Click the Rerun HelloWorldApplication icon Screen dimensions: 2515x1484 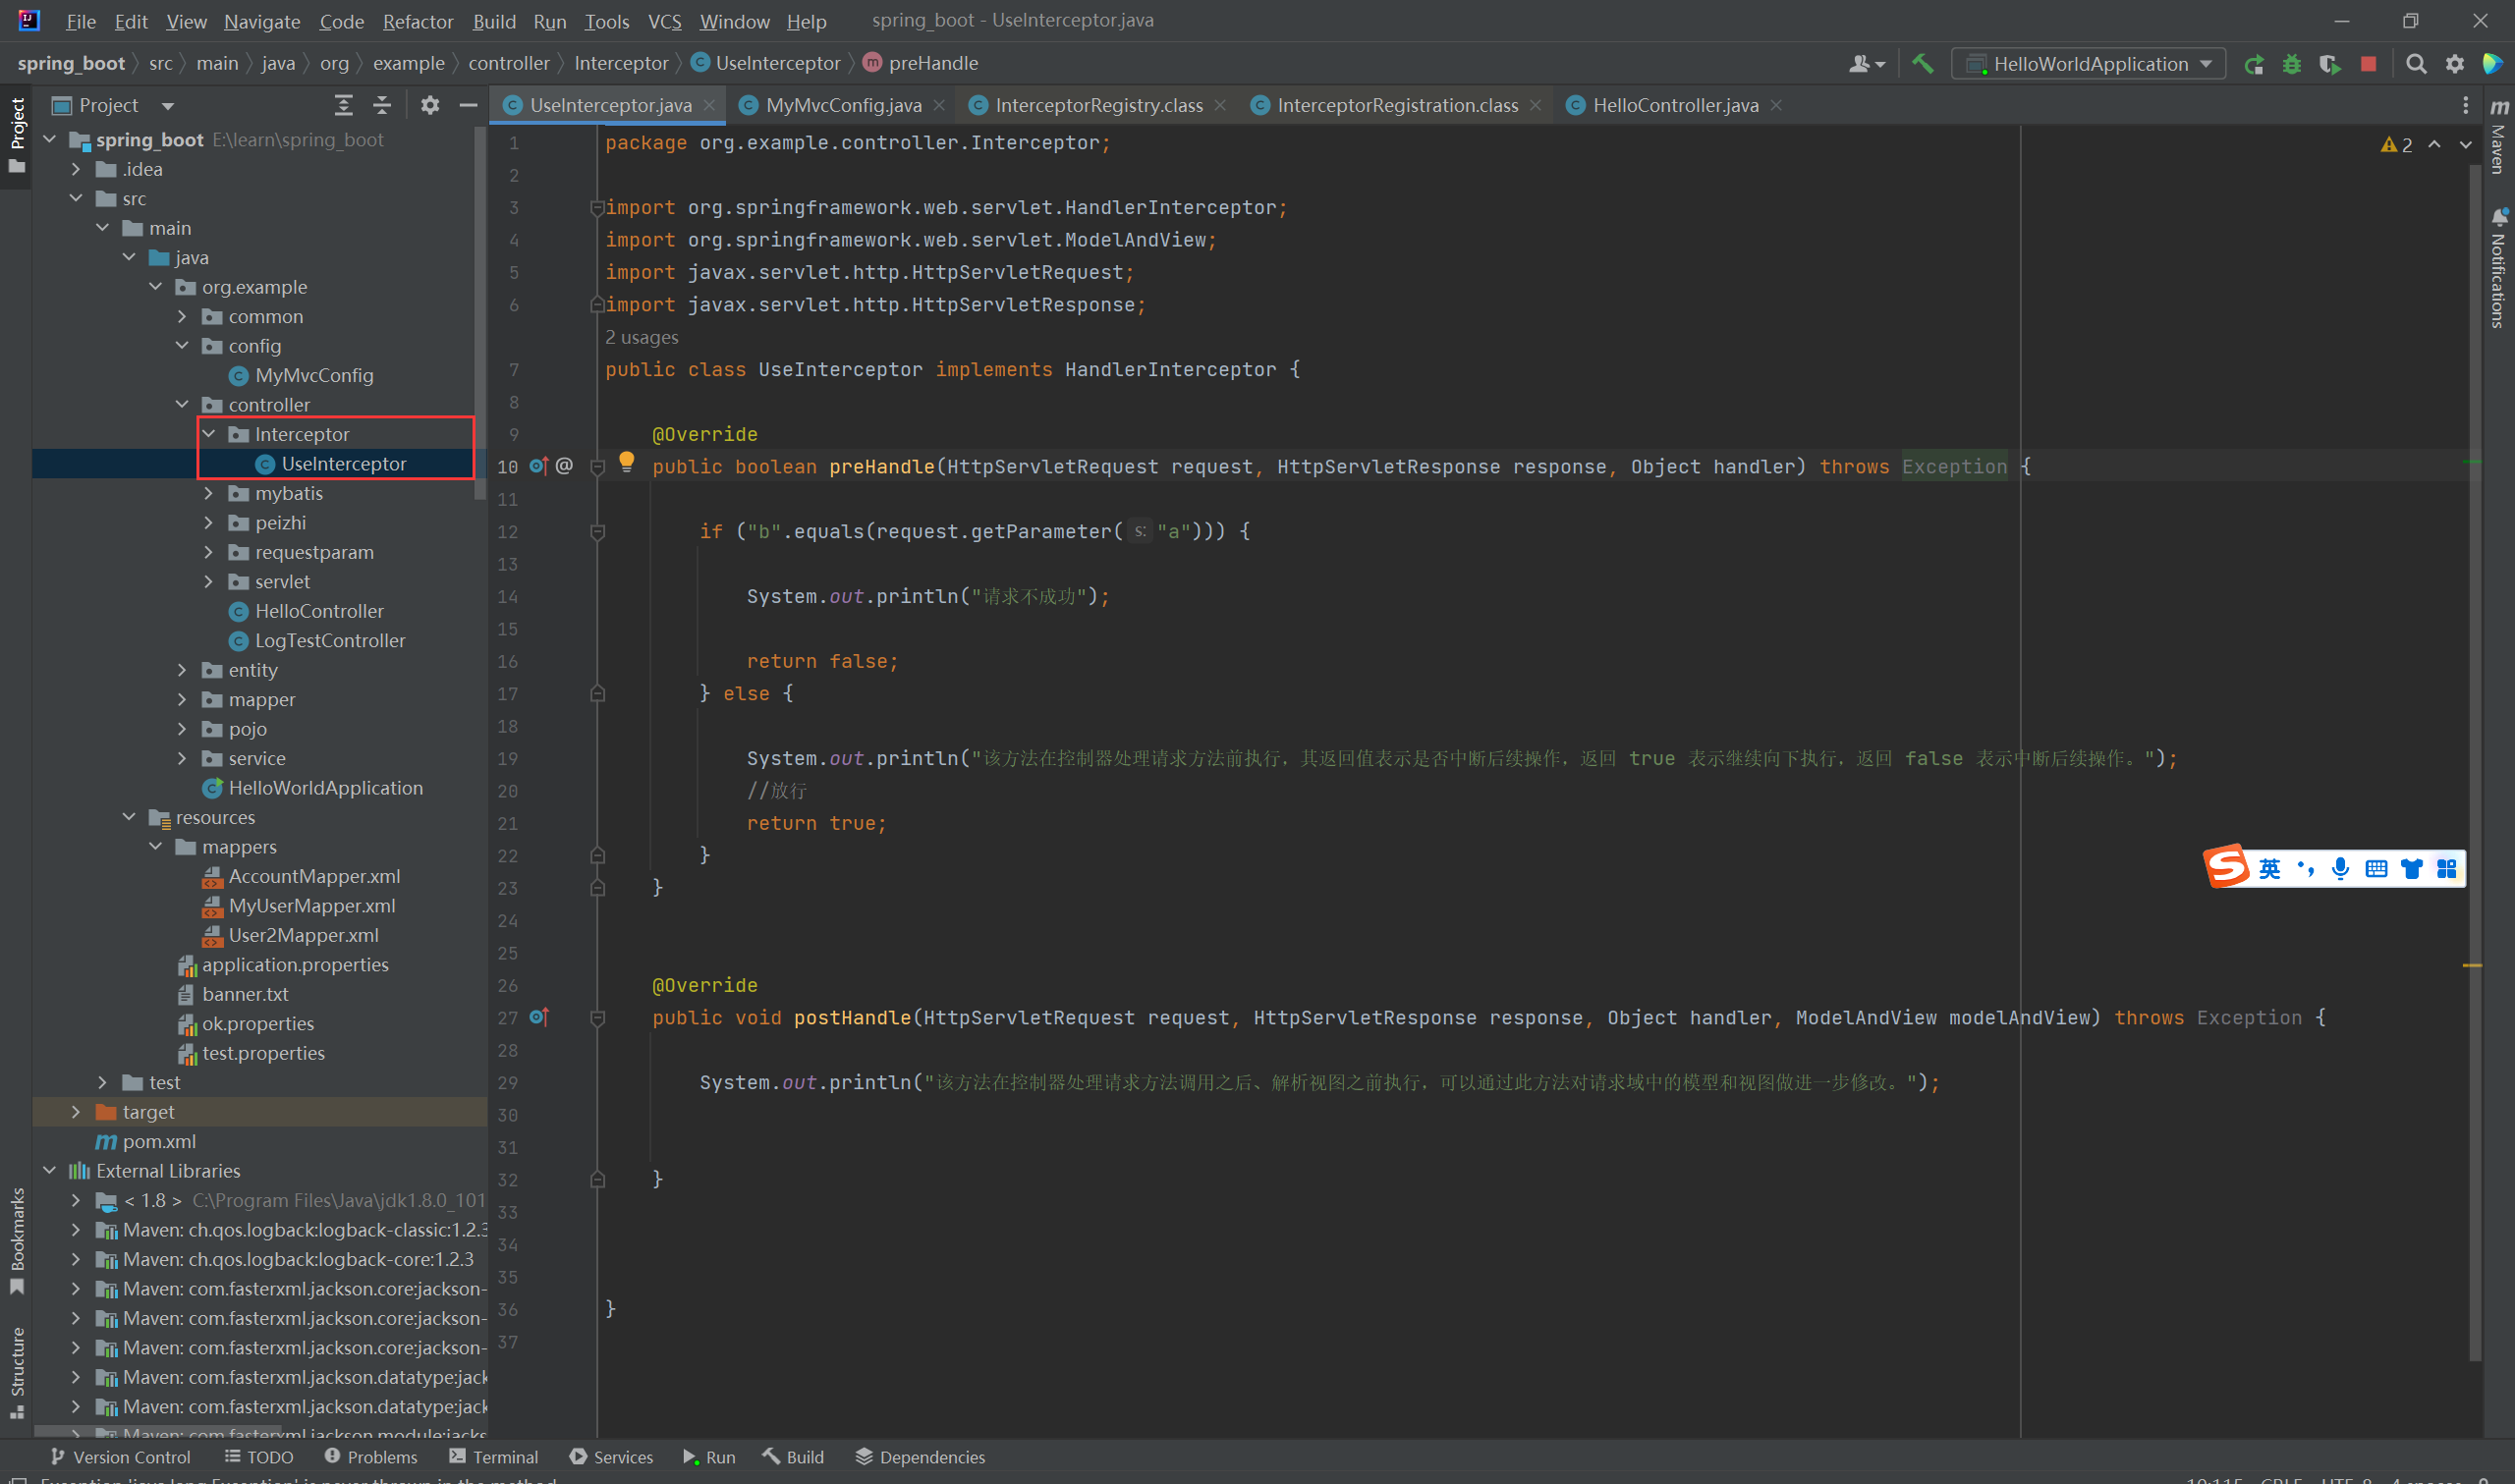pos(2253,64)
